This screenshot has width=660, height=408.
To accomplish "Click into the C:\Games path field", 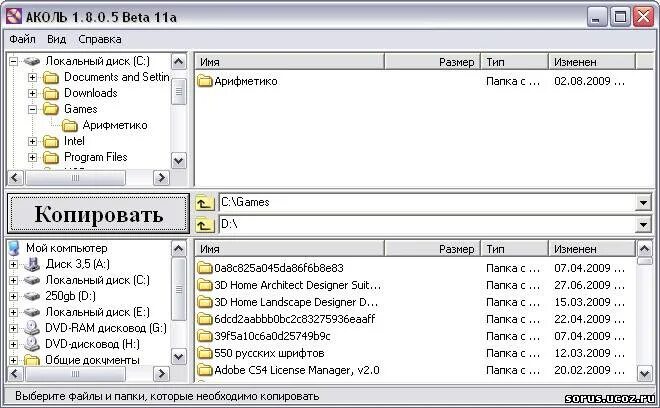I will tap(427, 203).
